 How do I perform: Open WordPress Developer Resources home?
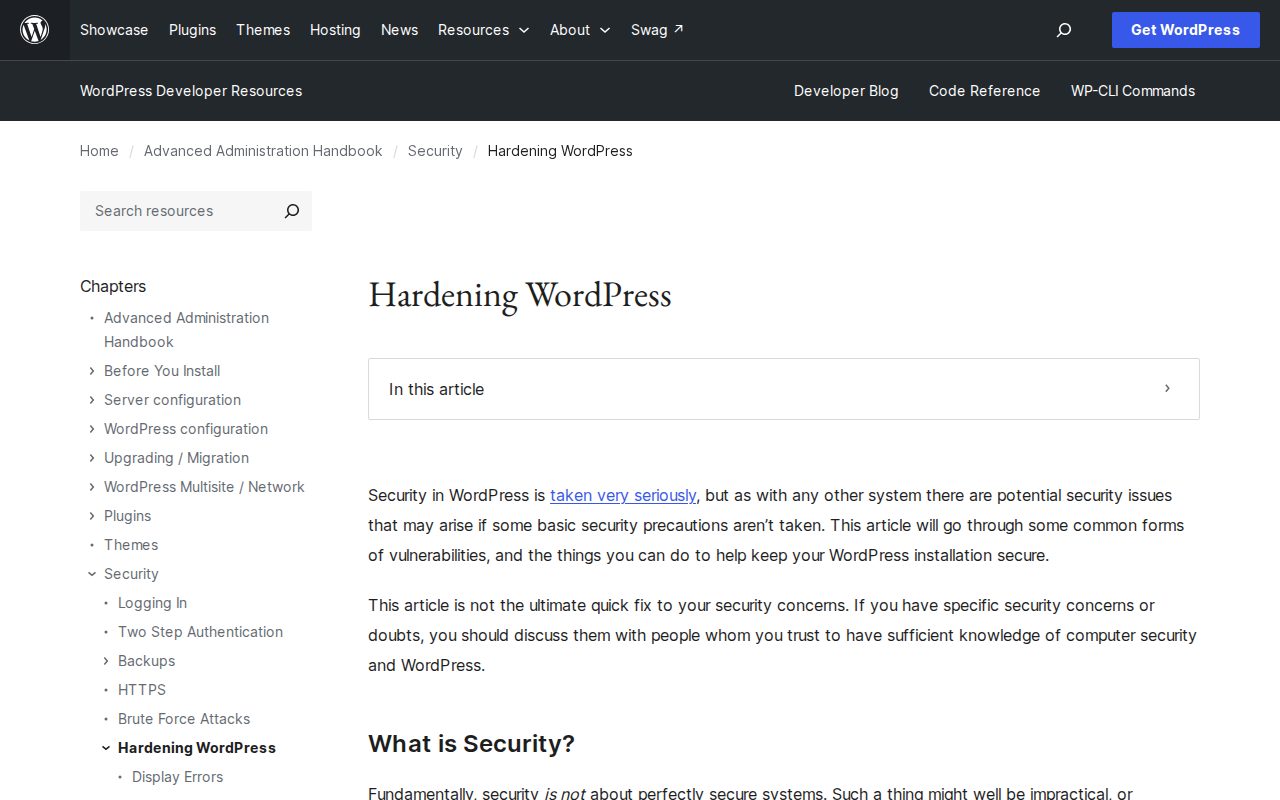pyautogui.click(x=191, y=91)
